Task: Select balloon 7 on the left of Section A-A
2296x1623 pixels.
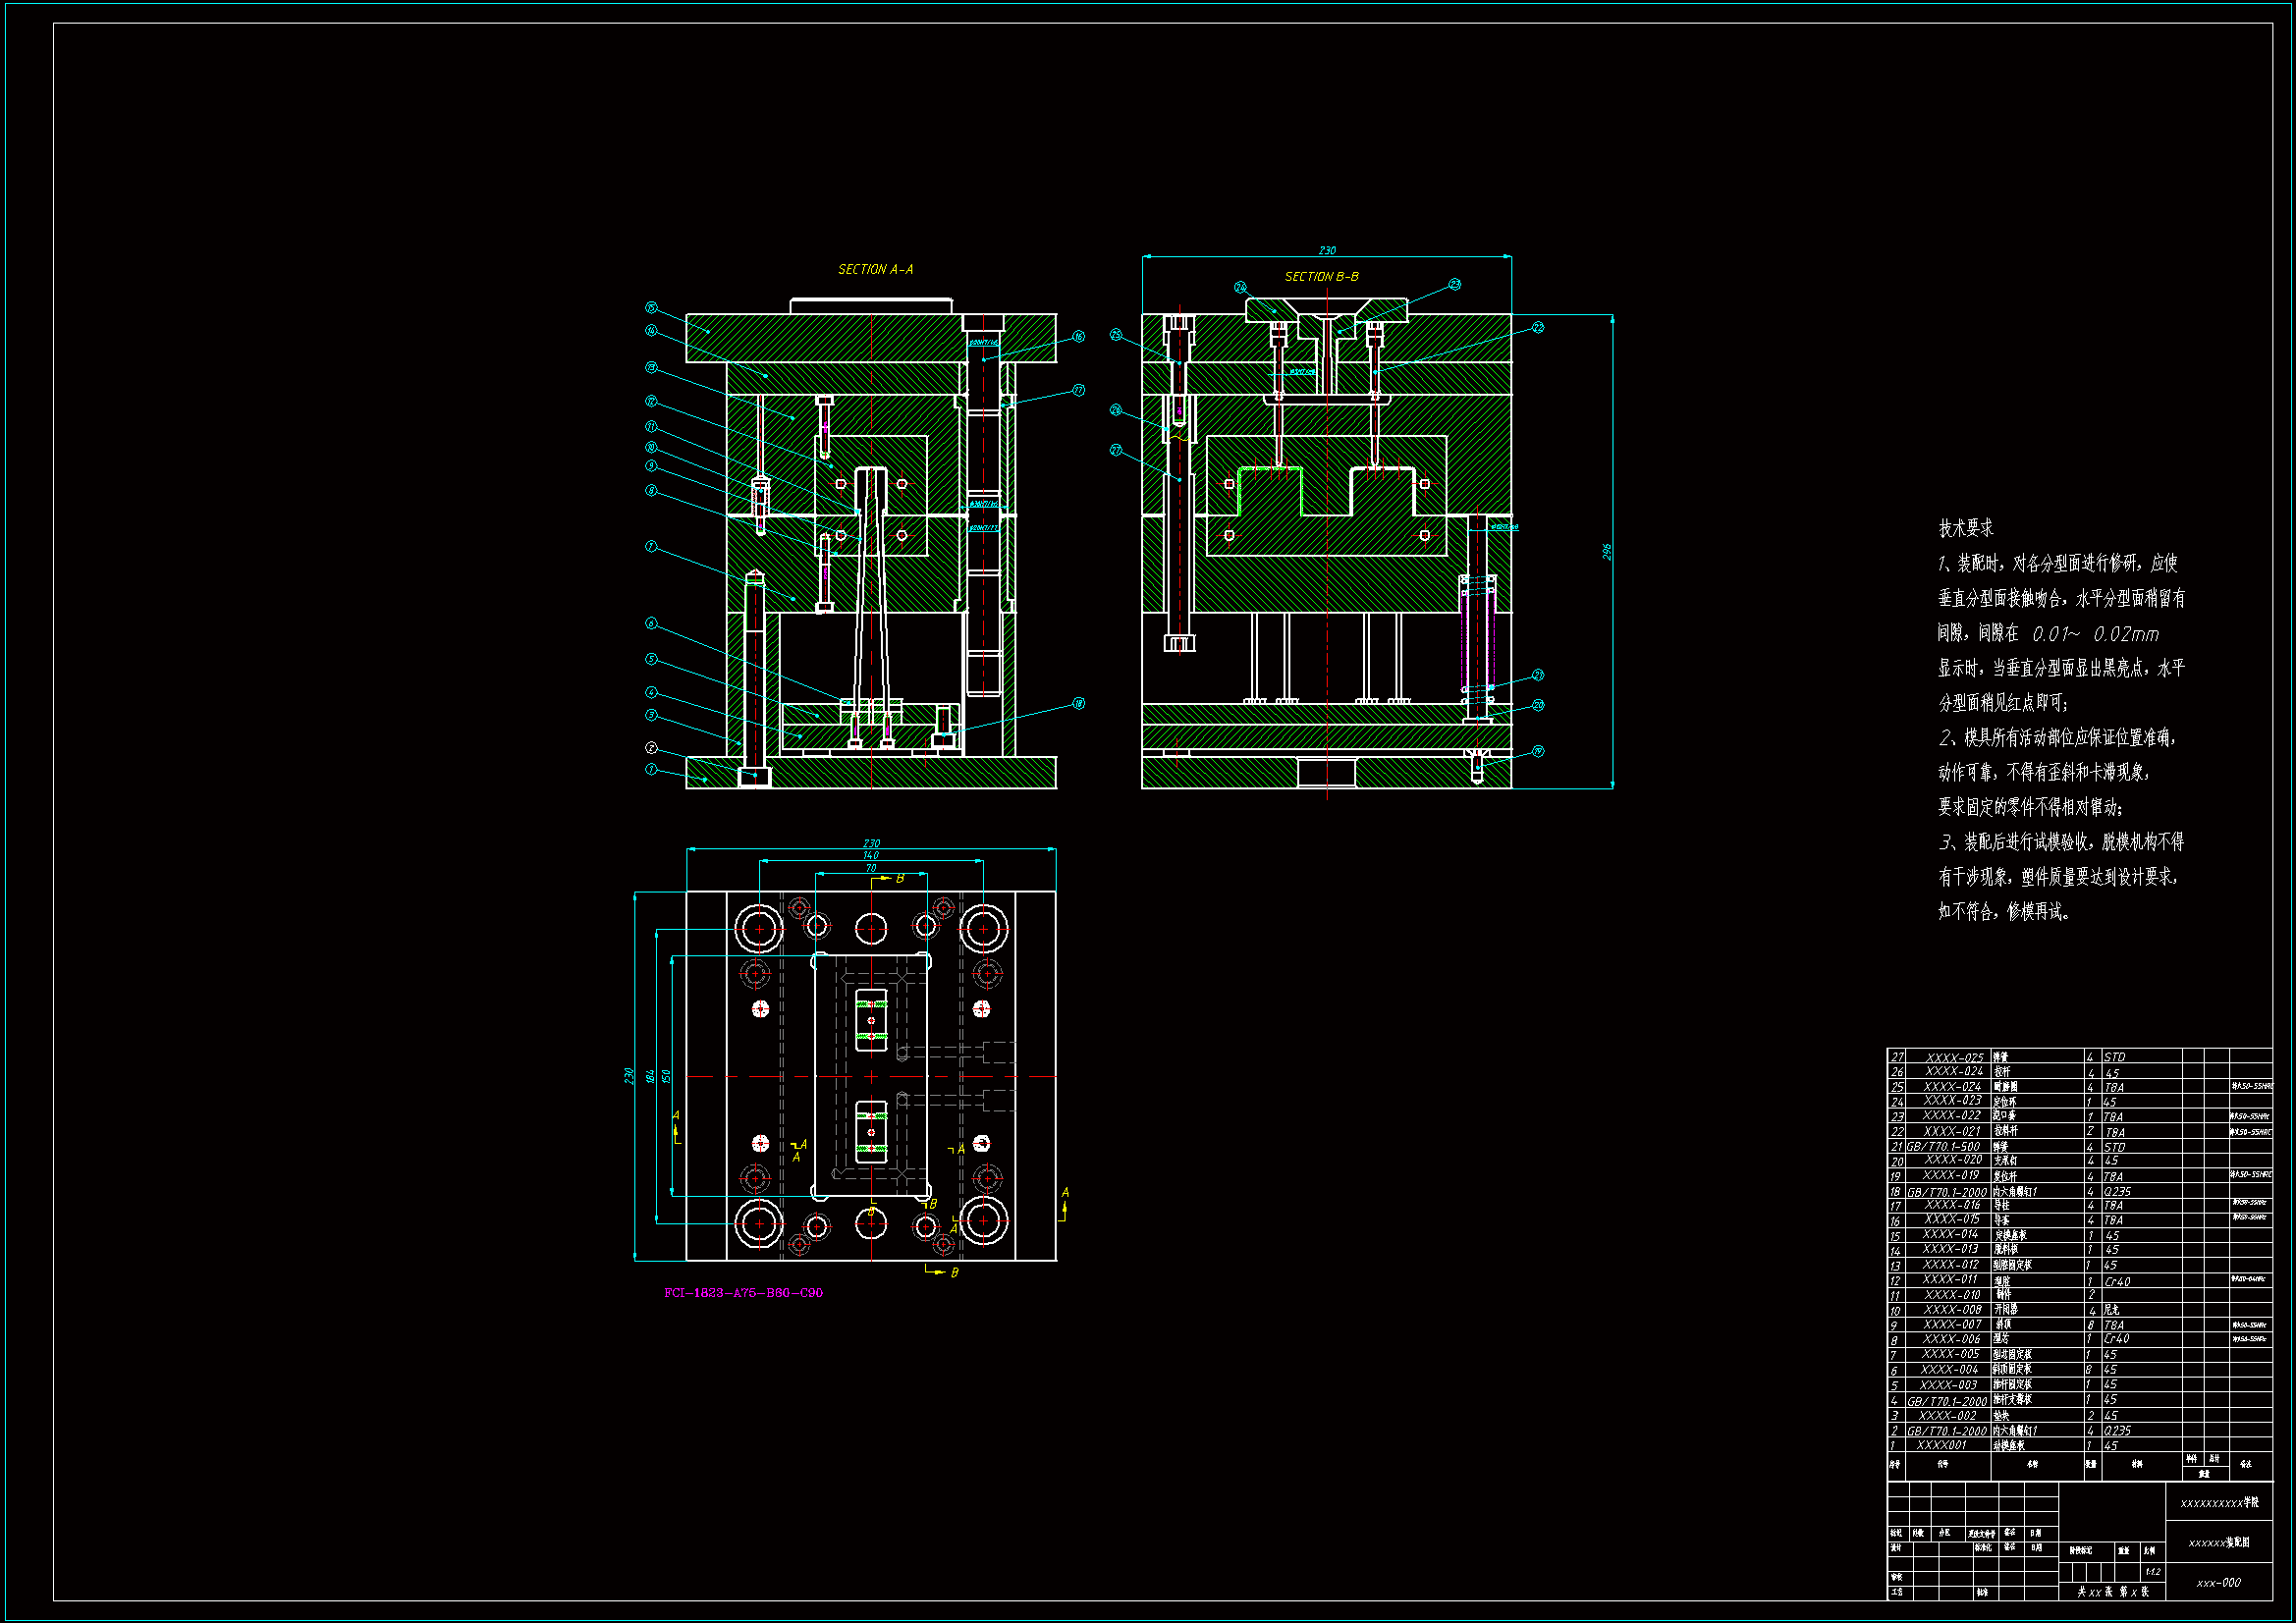Action: click(x=651, y=546)
